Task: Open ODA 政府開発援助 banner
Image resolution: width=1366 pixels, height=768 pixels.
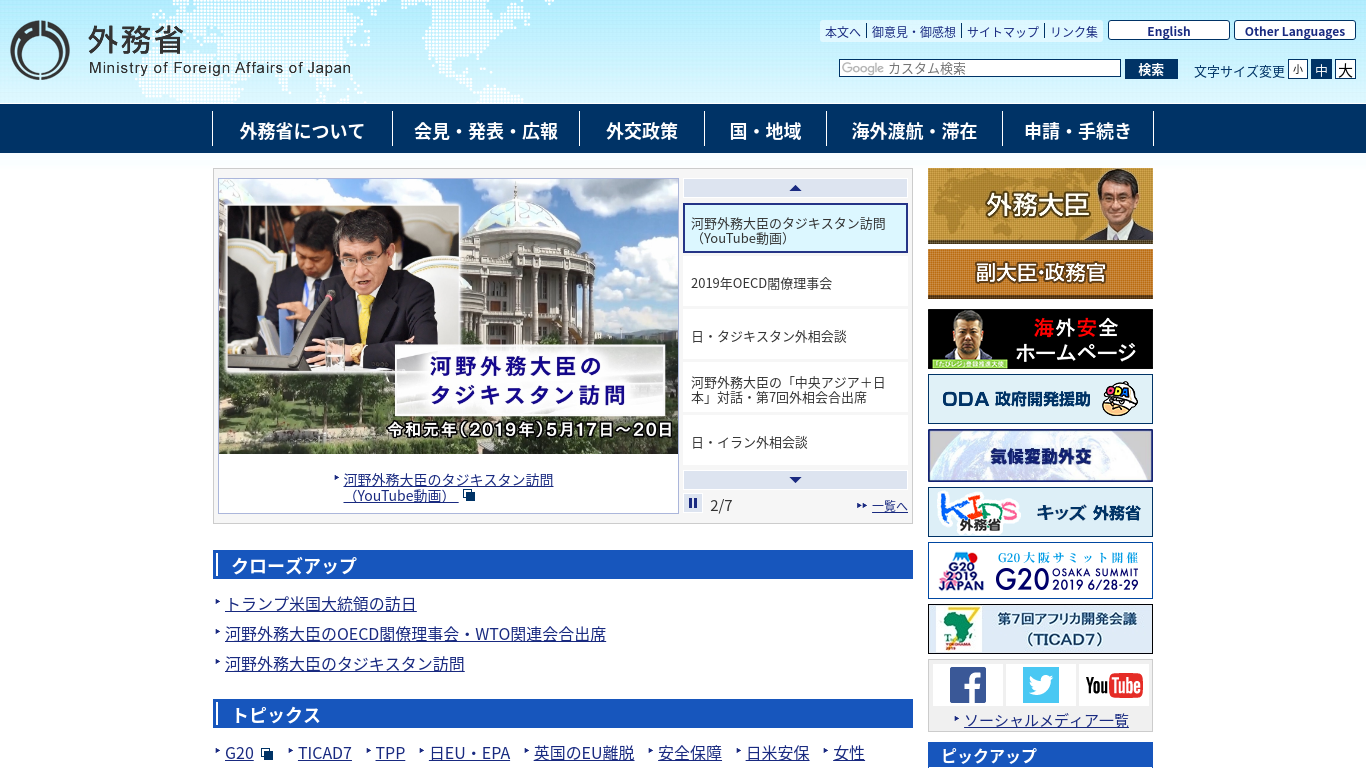Action: (x=1040, y=399)
